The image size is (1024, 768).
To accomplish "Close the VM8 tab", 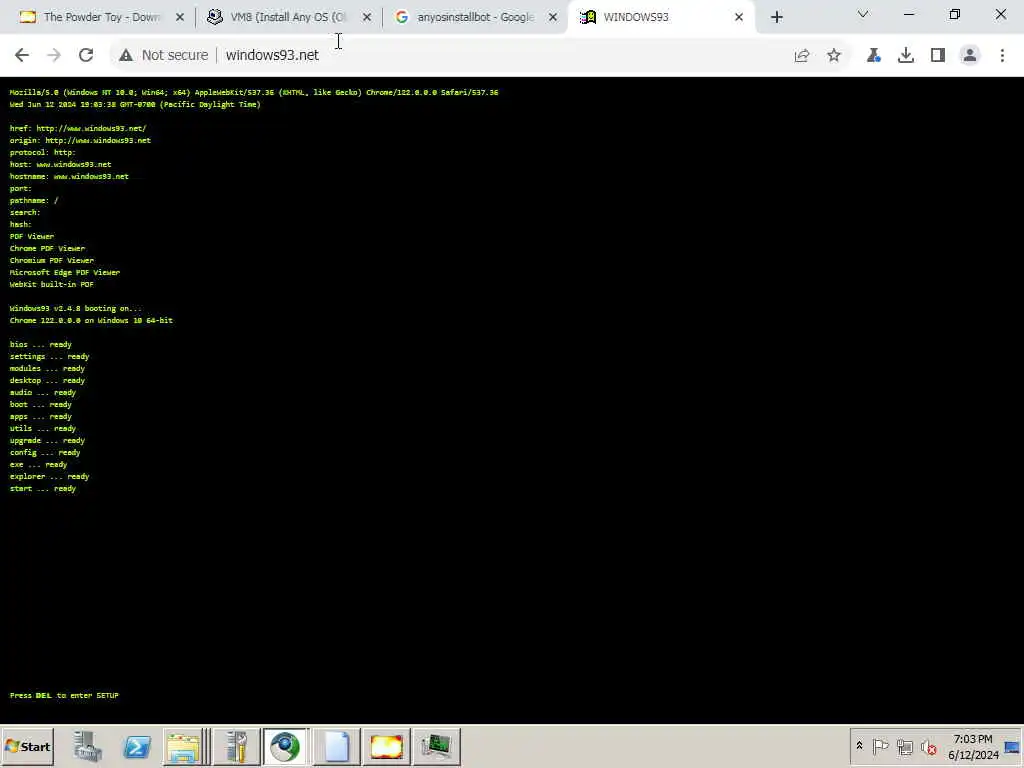I will point(367,17).
